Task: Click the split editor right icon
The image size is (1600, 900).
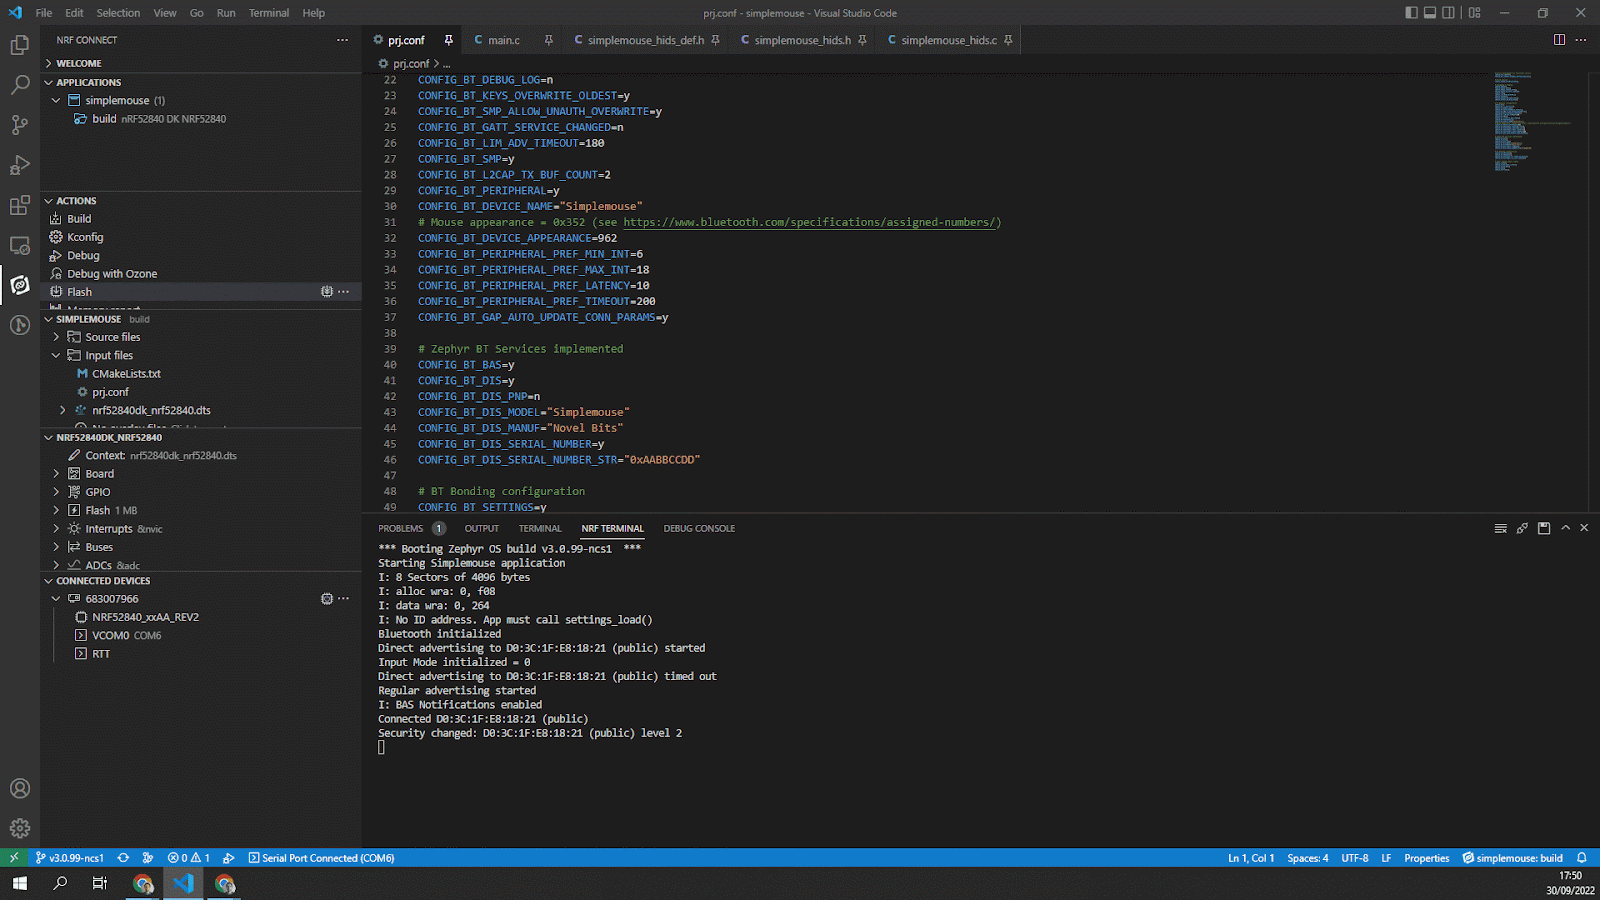Action: [1559, 40]
